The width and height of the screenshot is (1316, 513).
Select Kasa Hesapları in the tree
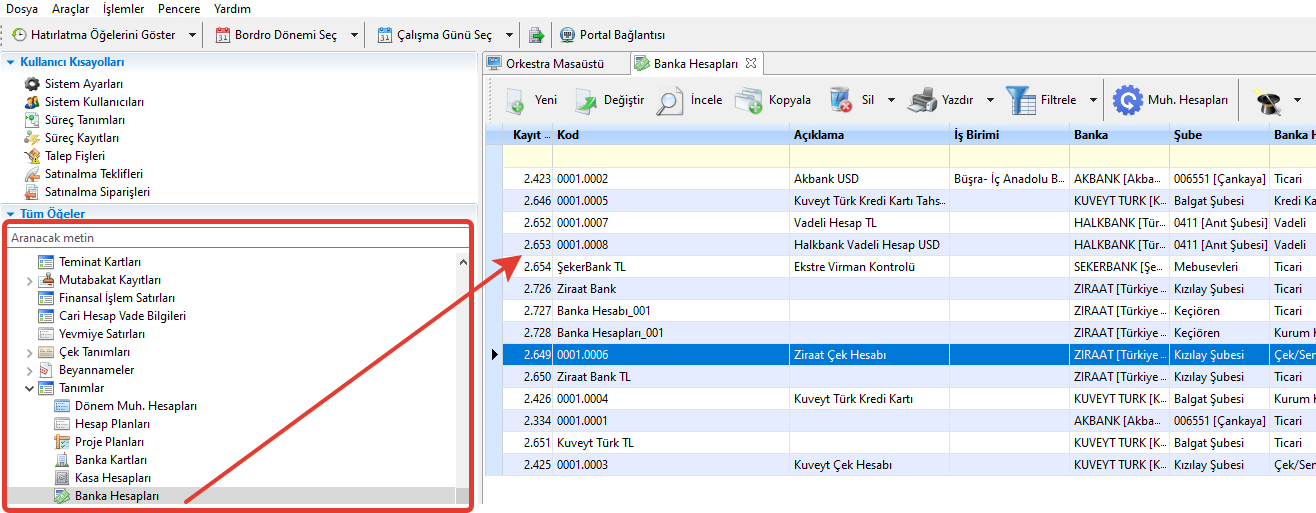point(112,478)
